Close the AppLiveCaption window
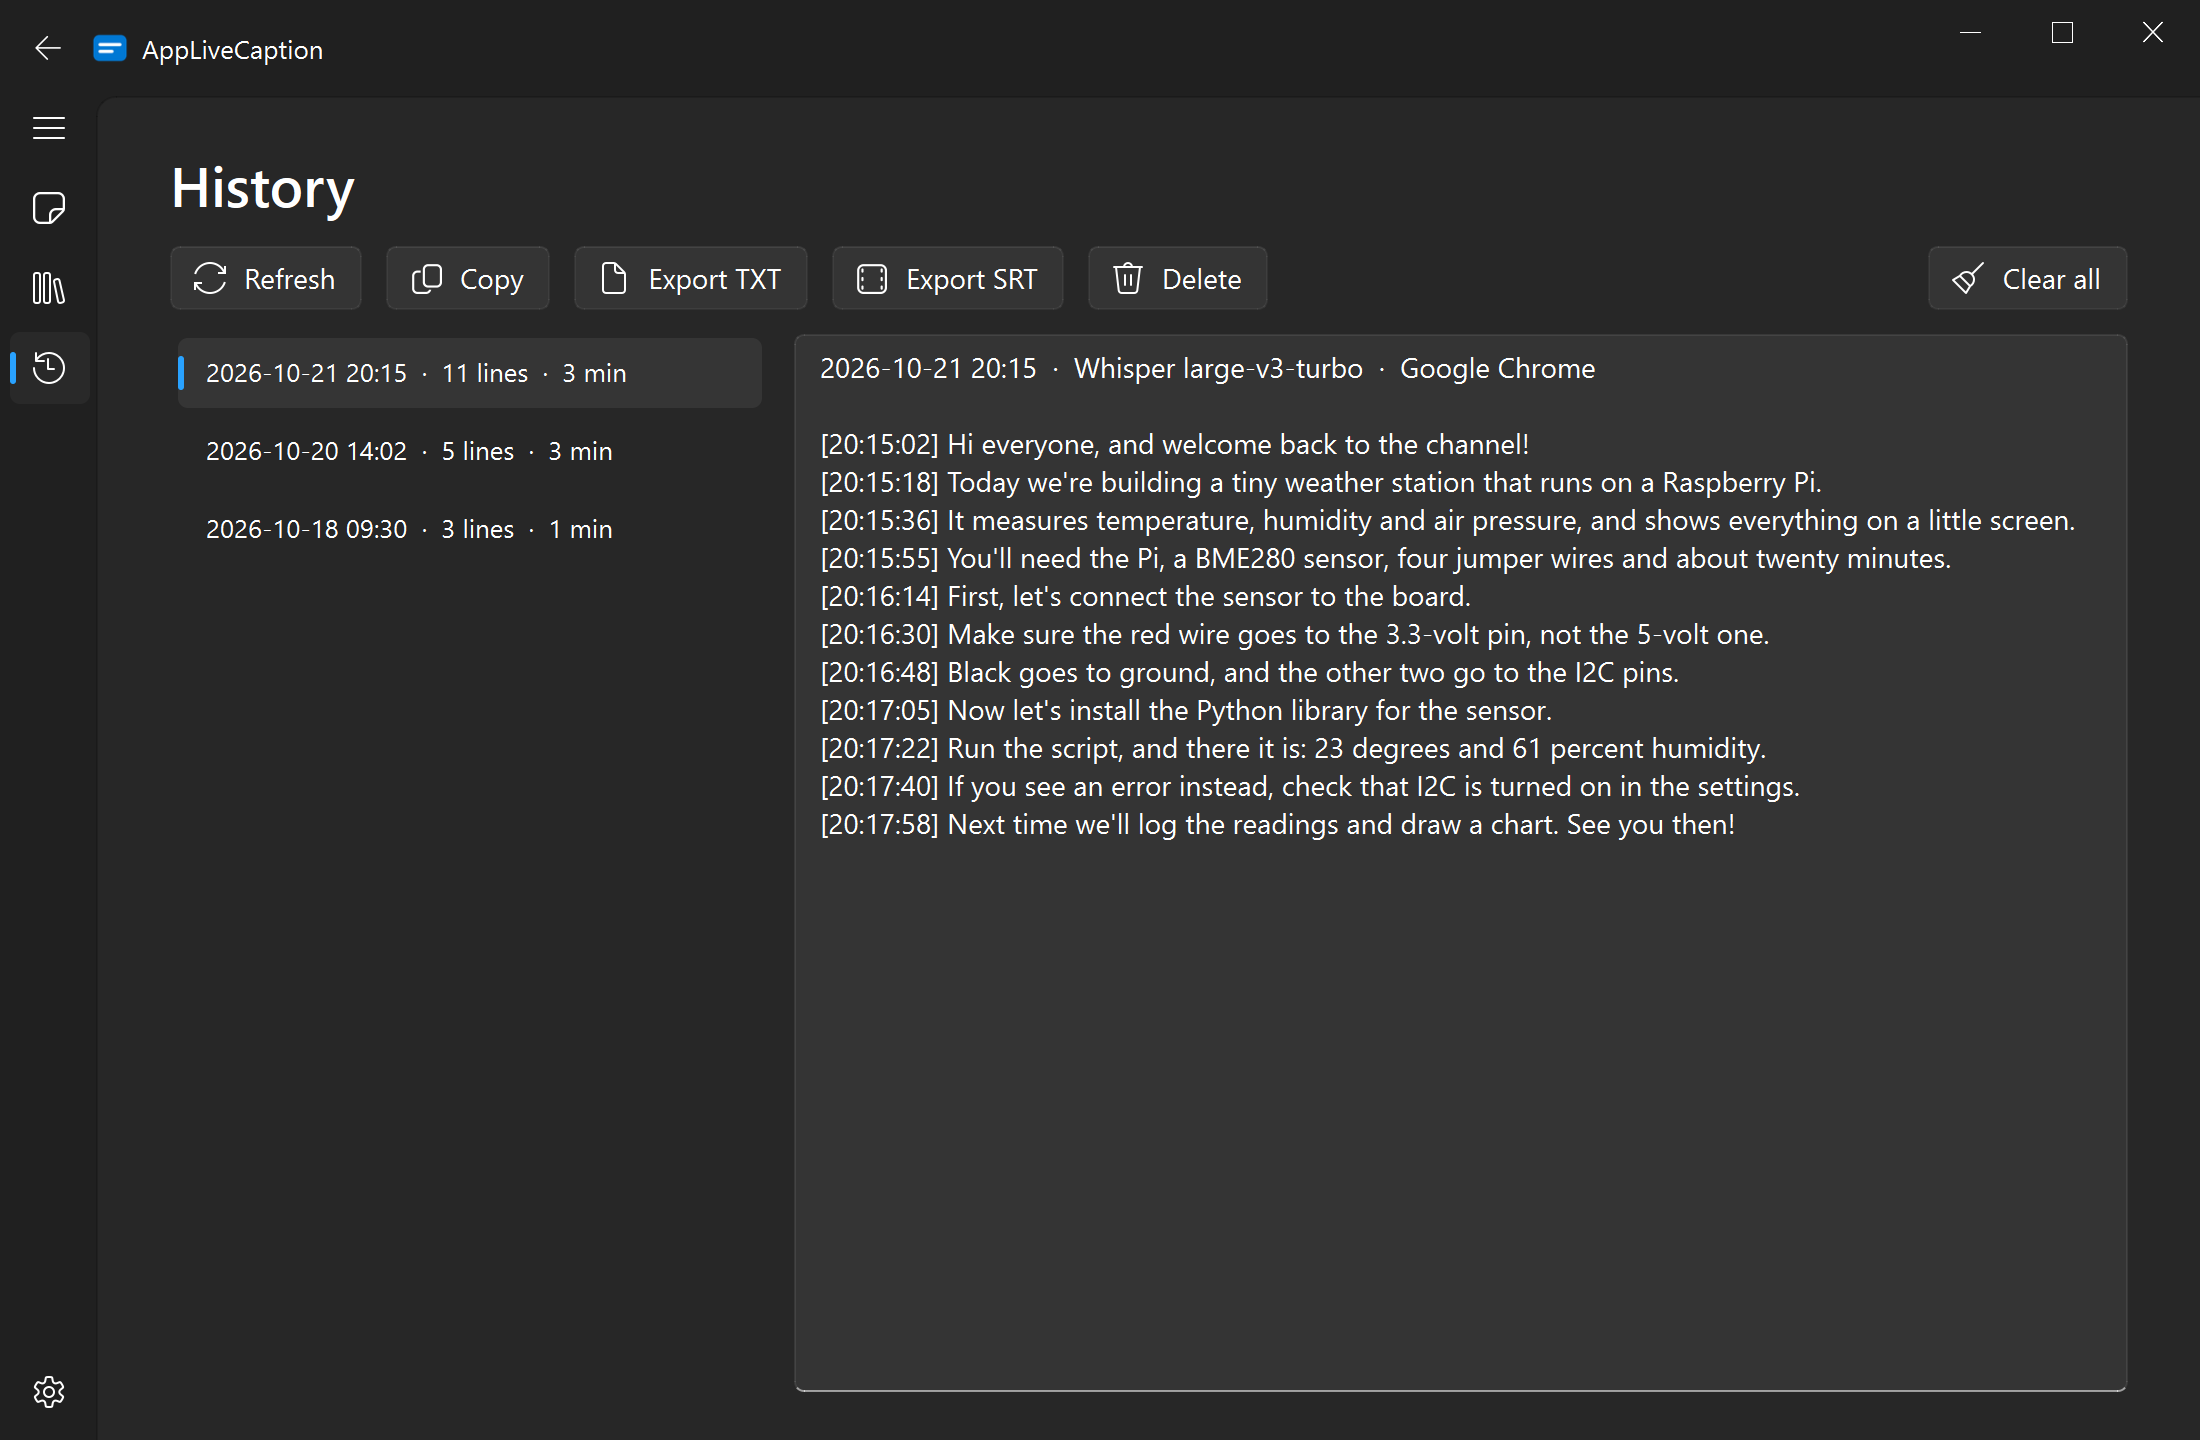The width and height of the screenshot is (2200, 1440). click(x=2153, y=33)
